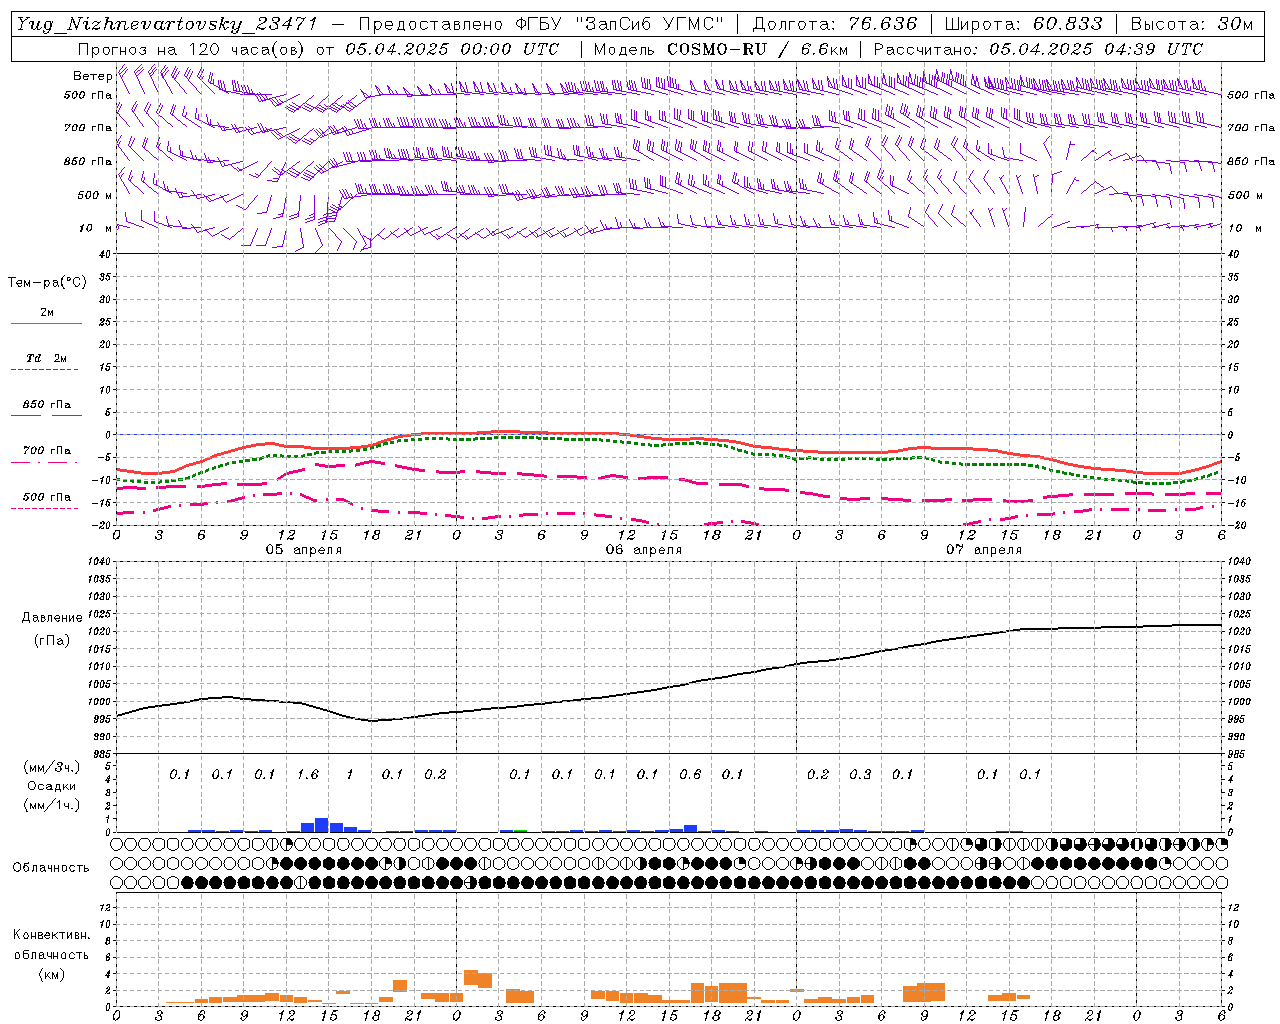
Task: Click the (км) unit label
Action: point(51,974)
